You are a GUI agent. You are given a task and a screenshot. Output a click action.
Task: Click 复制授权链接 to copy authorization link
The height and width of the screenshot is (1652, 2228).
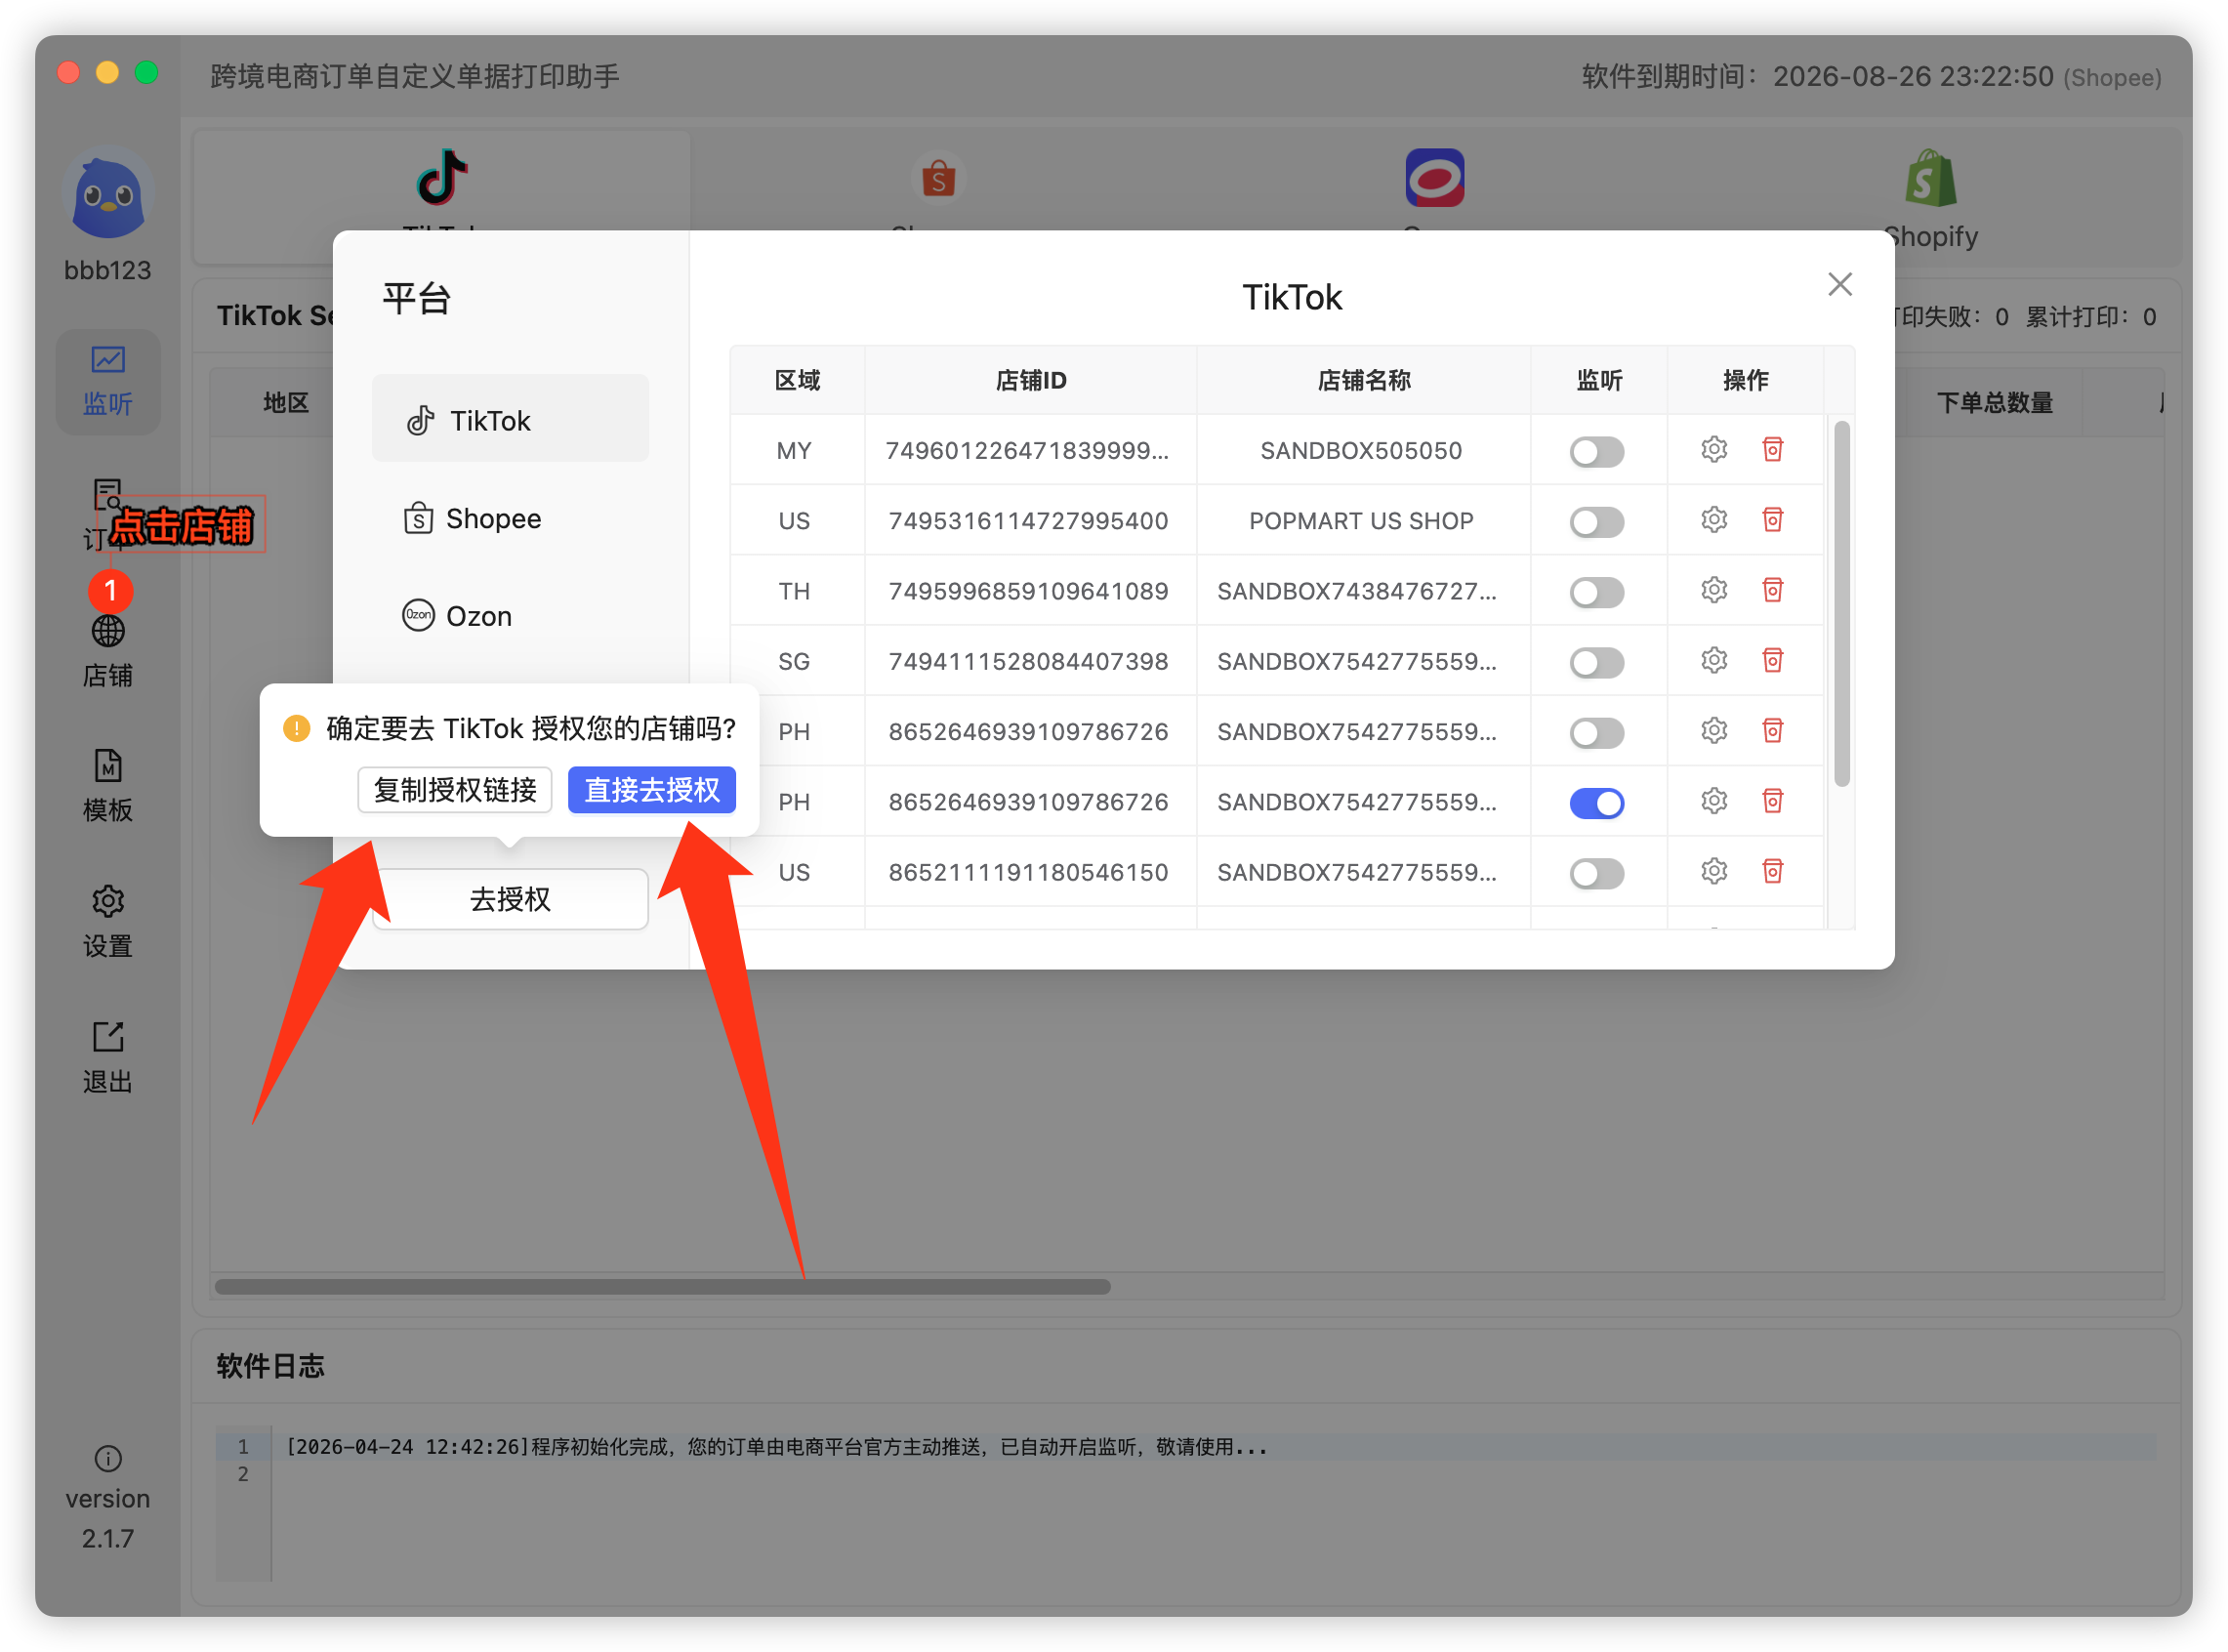coord(455,790)
